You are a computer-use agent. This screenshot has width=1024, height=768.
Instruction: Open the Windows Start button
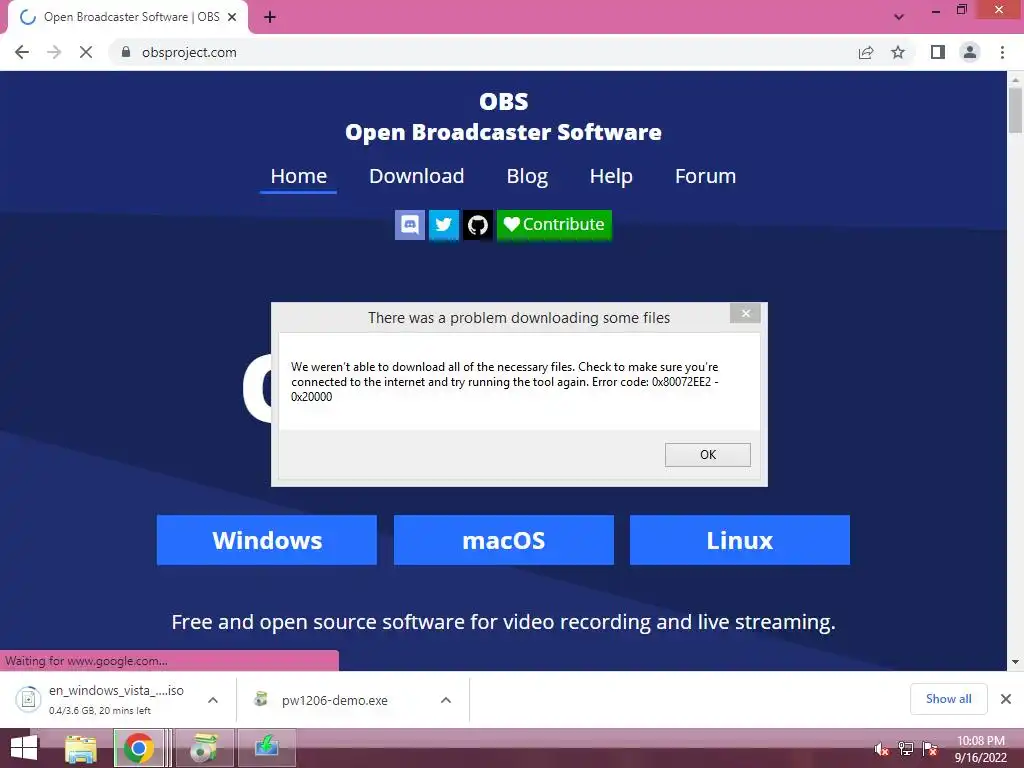(x=24, y=748)
